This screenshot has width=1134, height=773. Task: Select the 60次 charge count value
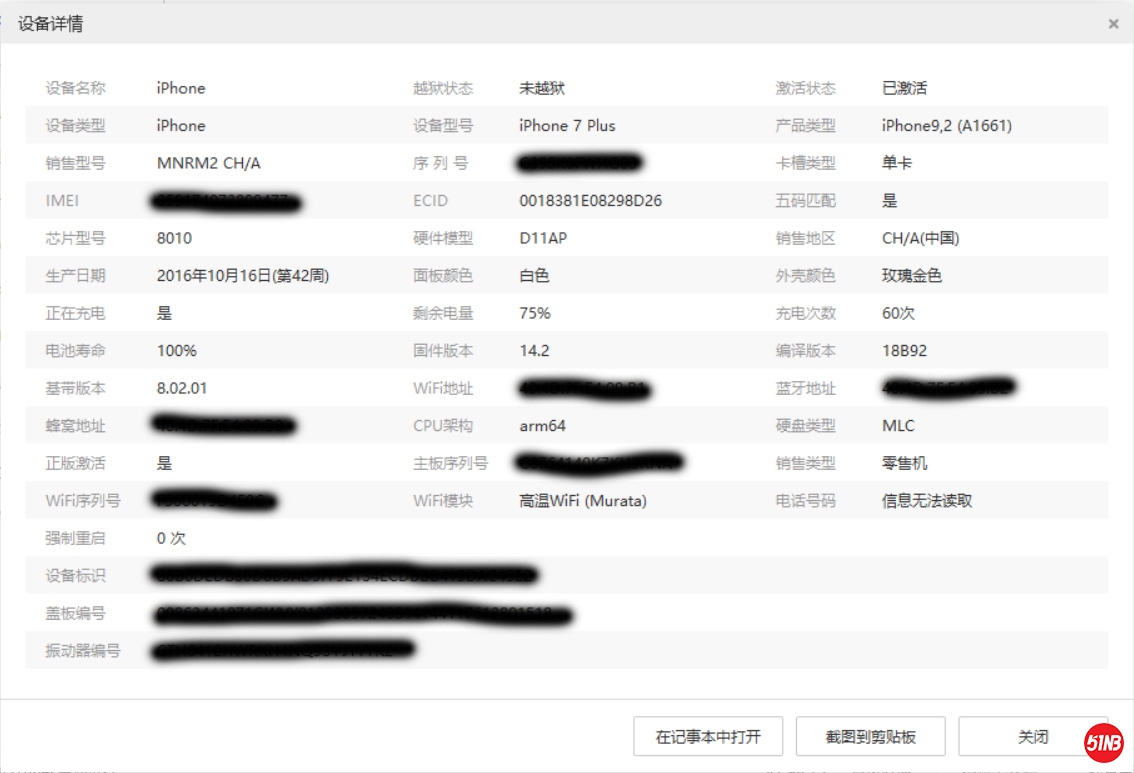898,313
